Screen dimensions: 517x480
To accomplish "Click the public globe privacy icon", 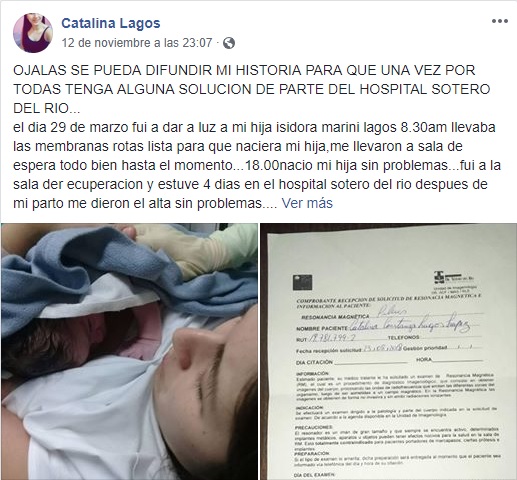I will point(229,43).
